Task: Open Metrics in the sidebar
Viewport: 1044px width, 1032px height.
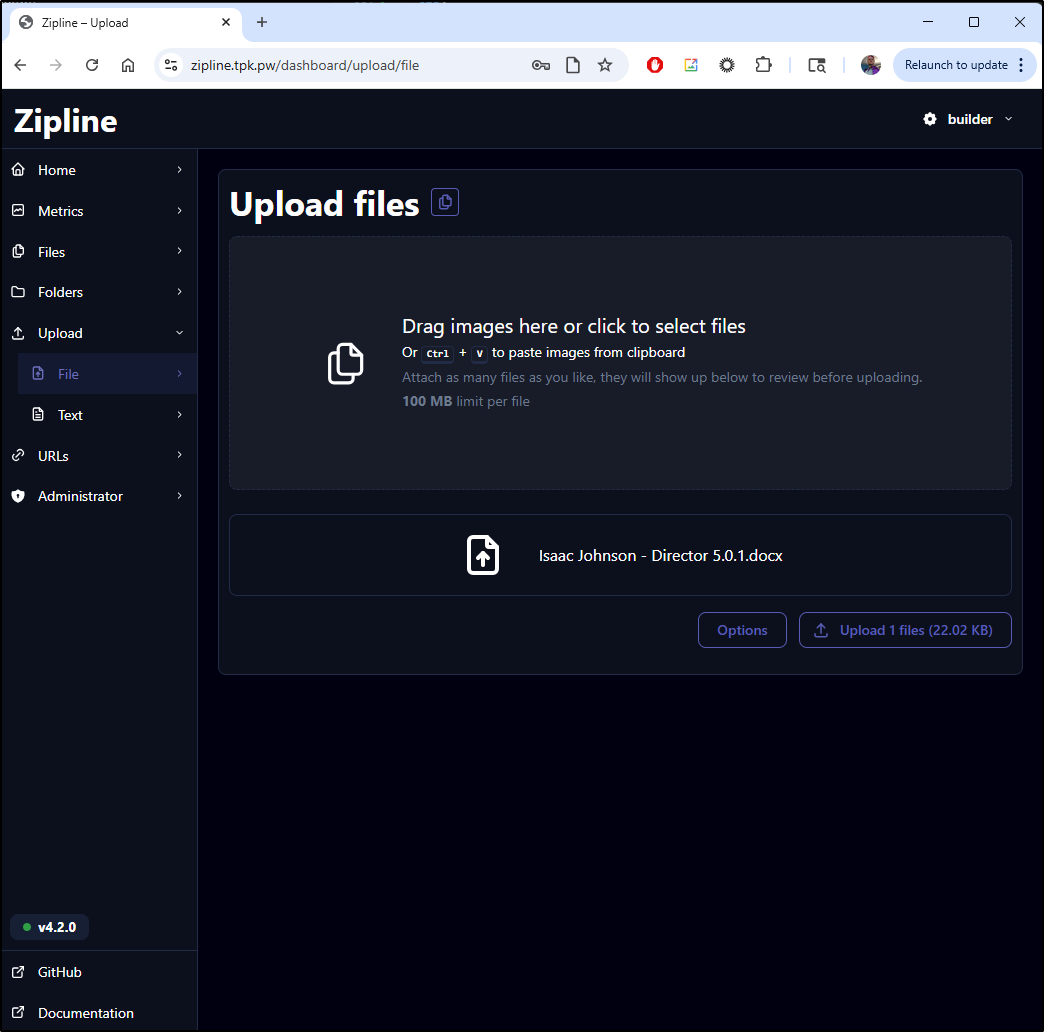Action: point(99,210)
